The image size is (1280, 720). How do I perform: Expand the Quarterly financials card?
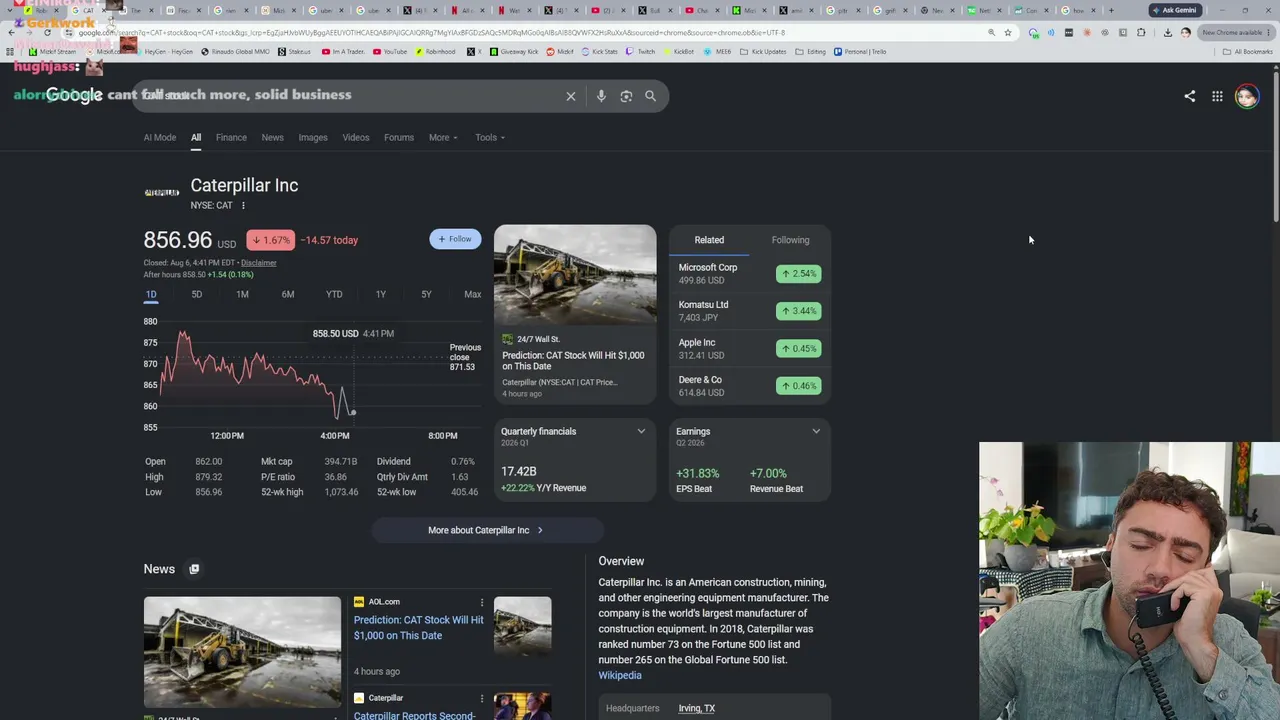click(x=641, y=432)
